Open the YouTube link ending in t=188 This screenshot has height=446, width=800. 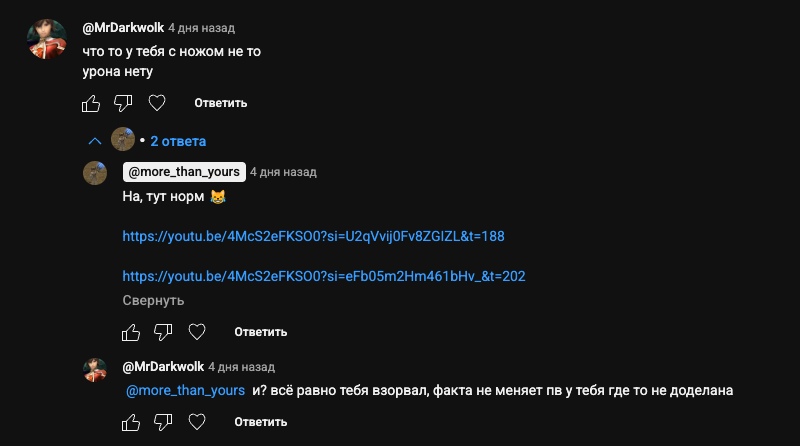[313, 236]
